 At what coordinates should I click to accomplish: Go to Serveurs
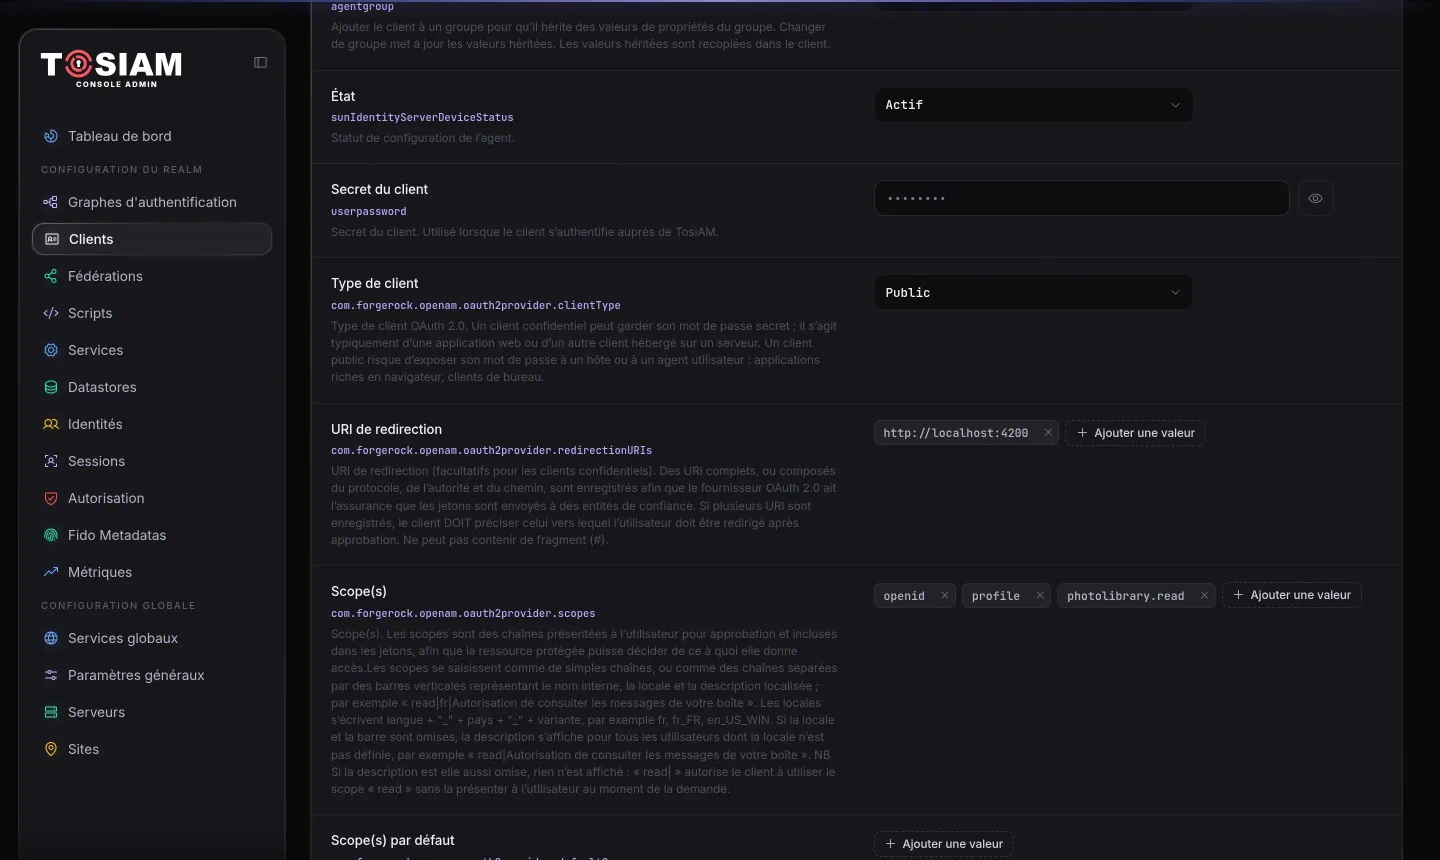click(152, 712)
